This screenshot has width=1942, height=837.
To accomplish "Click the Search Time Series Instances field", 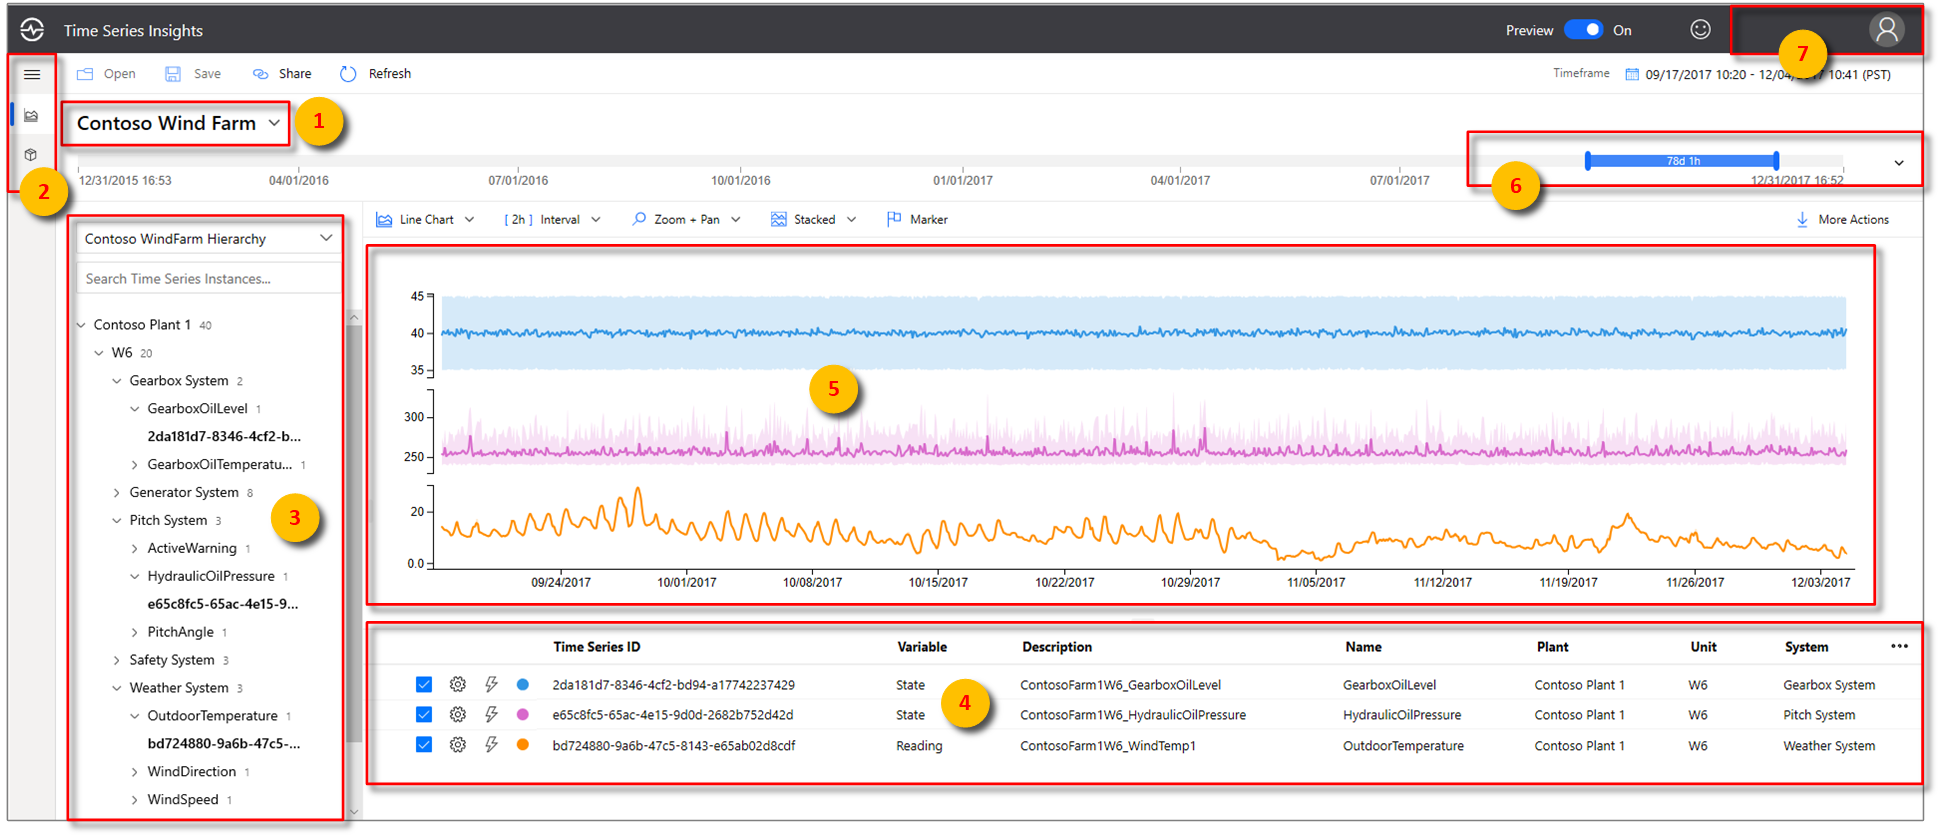I will (x=208, y=279).
